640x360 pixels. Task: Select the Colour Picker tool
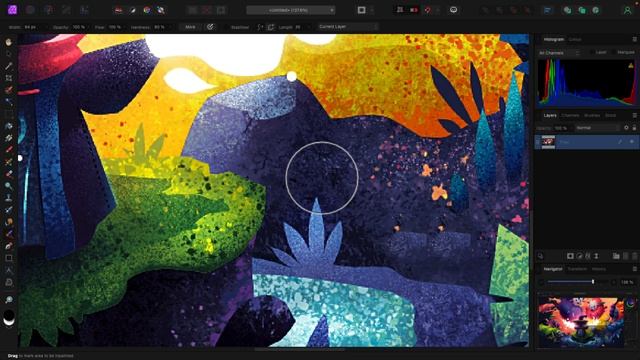click(9, 66)
